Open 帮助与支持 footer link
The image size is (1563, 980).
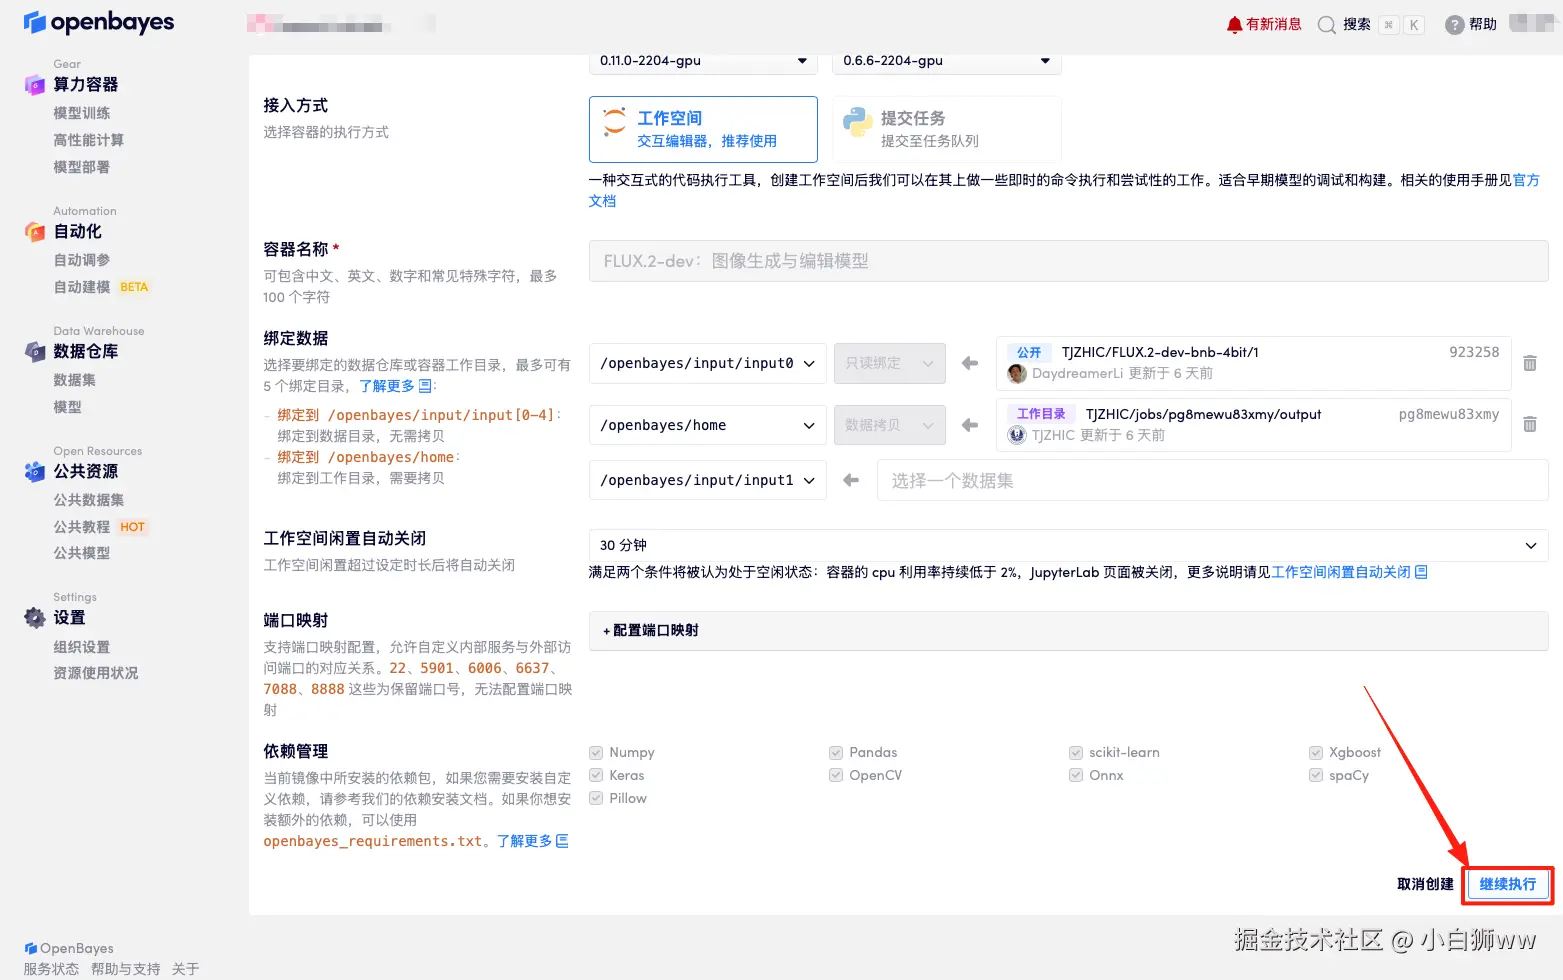click(x=125, y=969)
